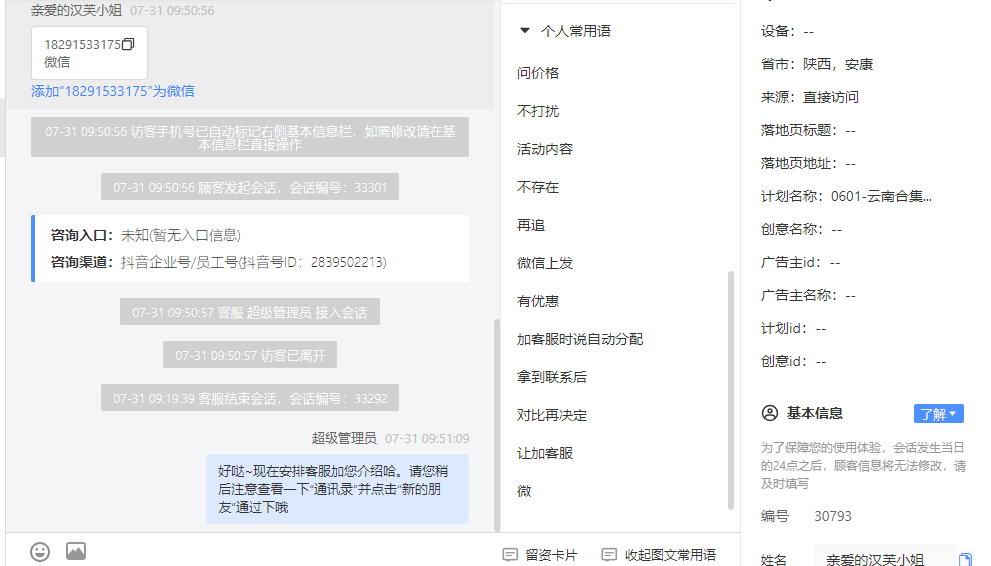The width and height of the screenshot is (991, 566).
Task: Click the 广告主名称 row
Action: [x=808, y=295]
